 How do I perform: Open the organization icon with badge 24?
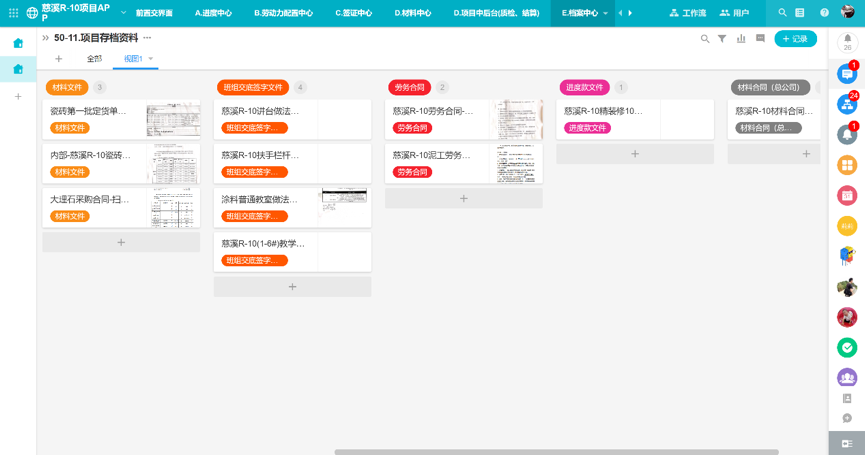coord(847,104)
